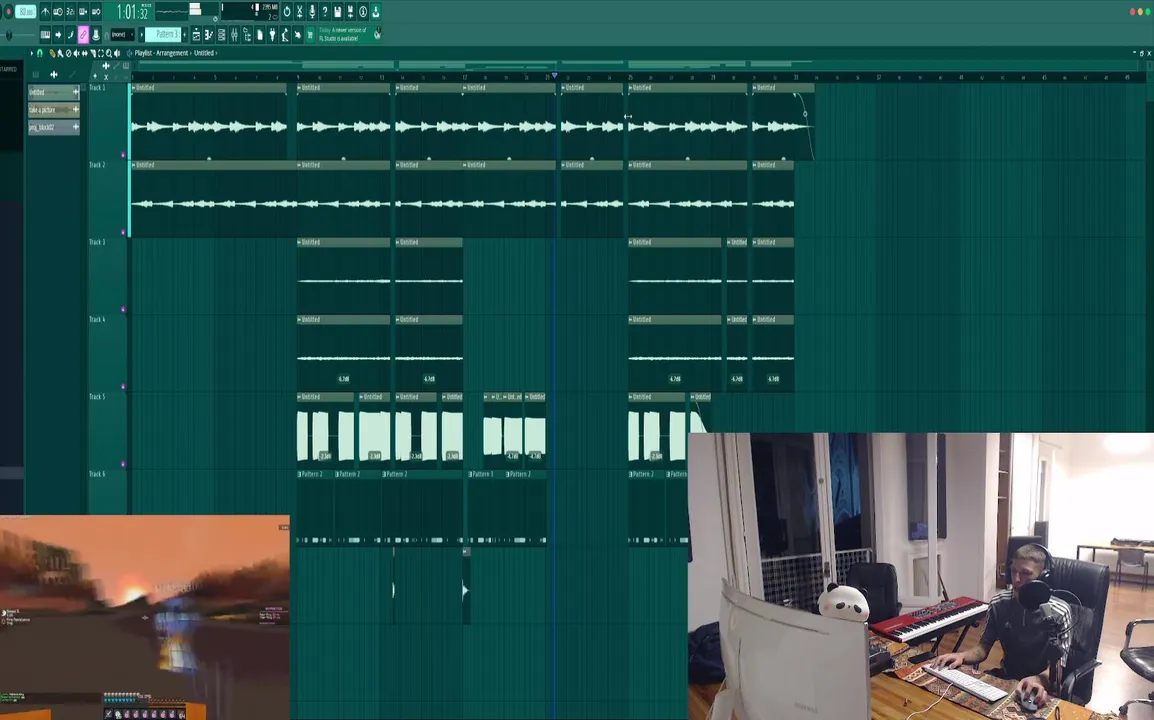Open the Channel rack icon

222,35
